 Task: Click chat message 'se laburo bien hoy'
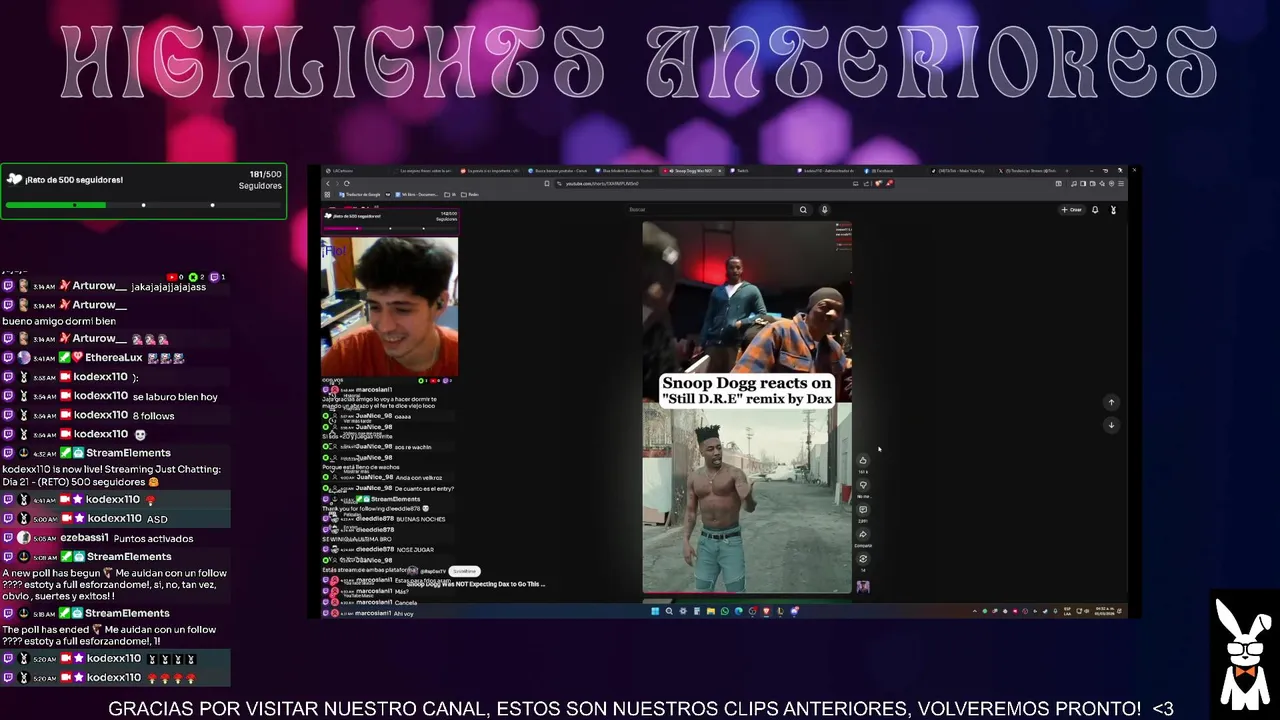pos(175,397)
